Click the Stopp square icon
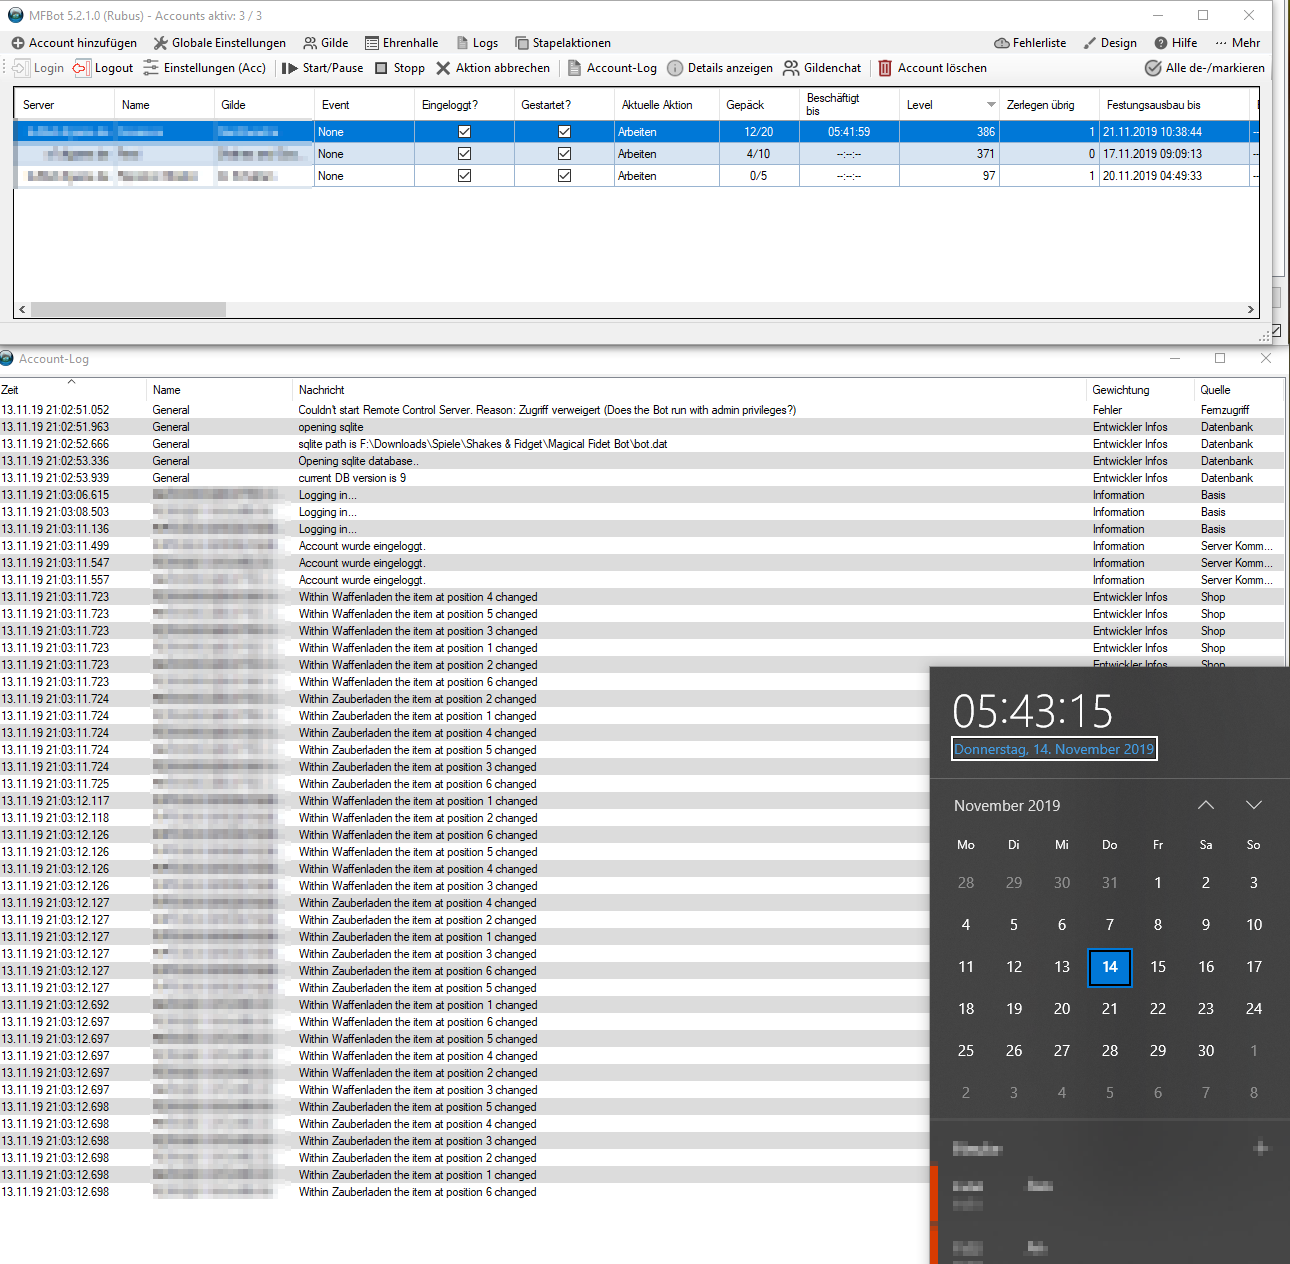Viewport: 1290px width, 1264px height. (381, 68)
